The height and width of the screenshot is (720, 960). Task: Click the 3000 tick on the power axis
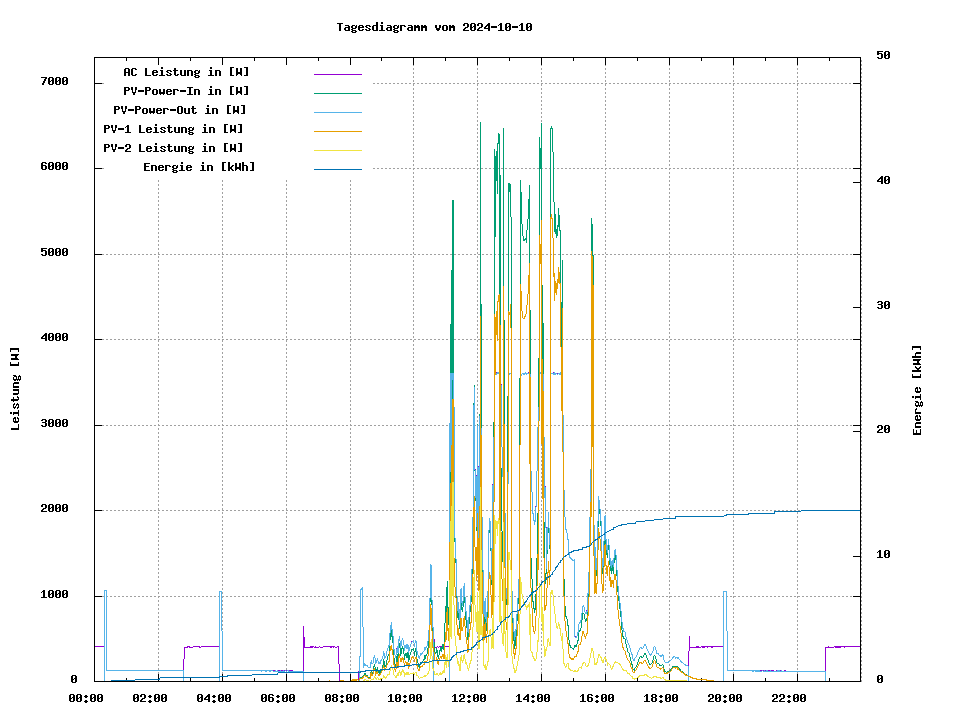click(x=54, y=425)
